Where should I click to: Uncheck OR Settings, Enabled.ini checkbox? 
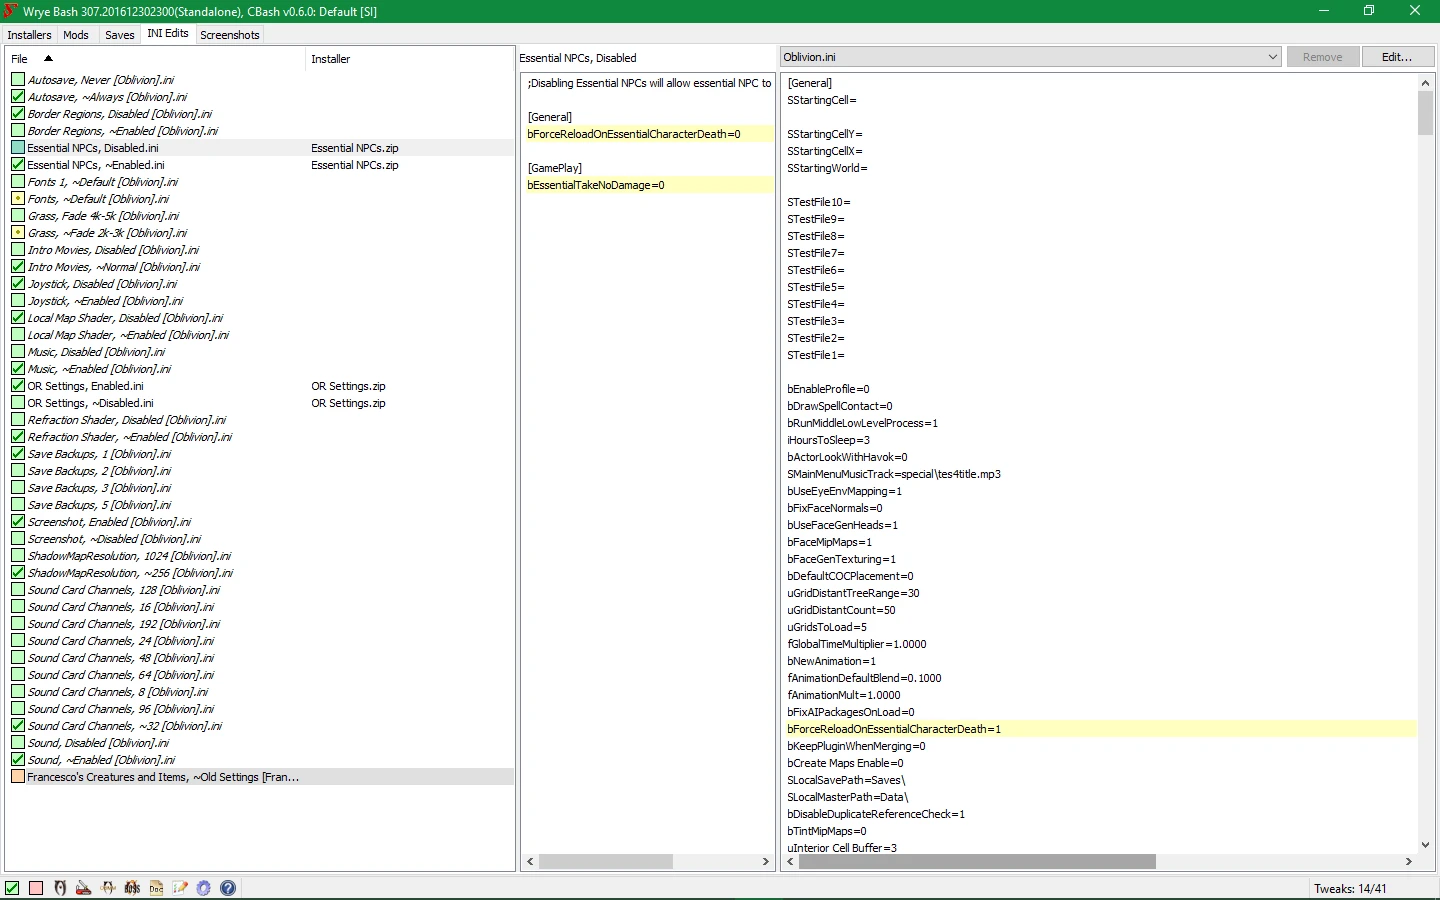18,386
